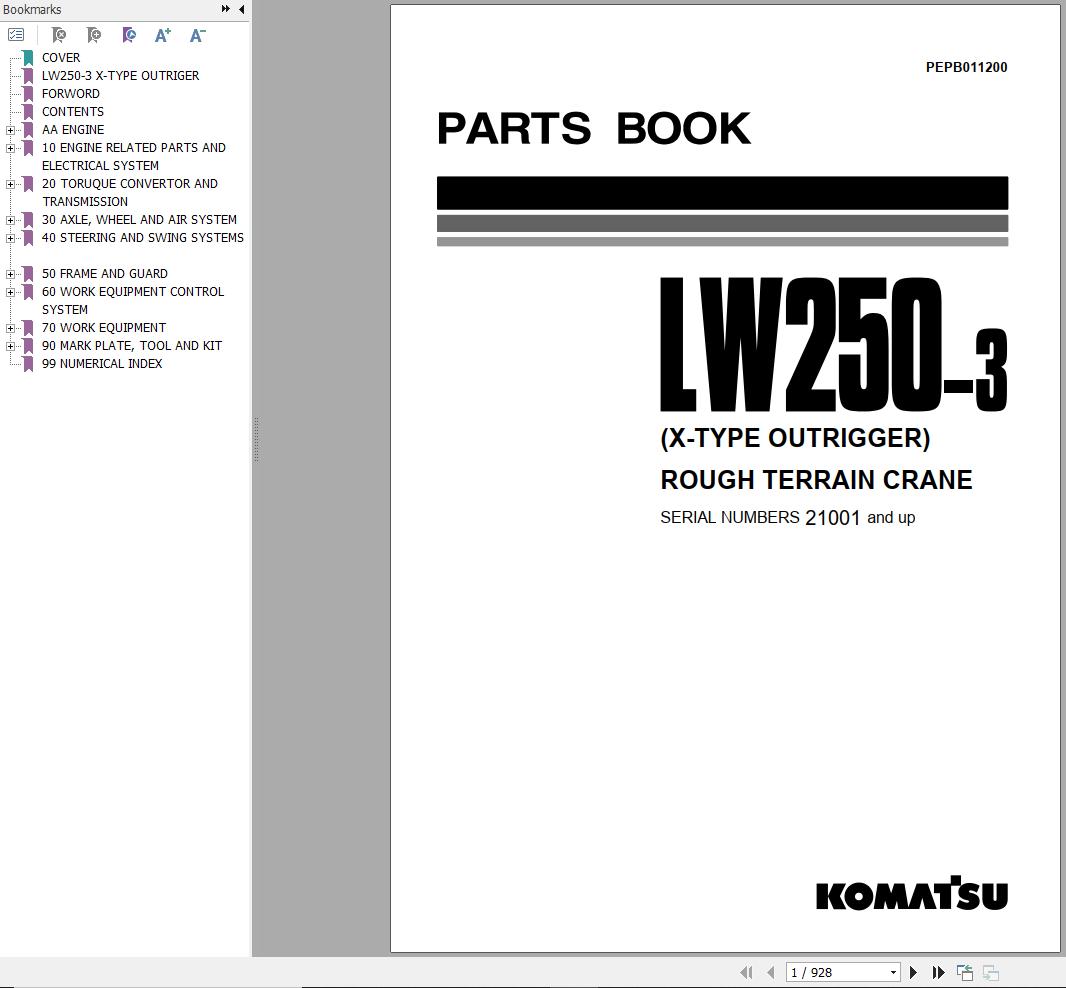Go to next page with arrow icon

pyautogui.click(x=913, y=971)
